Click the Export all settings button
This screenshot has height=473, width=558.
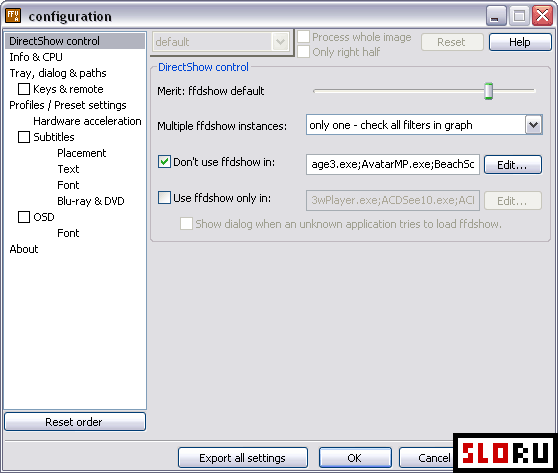[x=242, y=458]
